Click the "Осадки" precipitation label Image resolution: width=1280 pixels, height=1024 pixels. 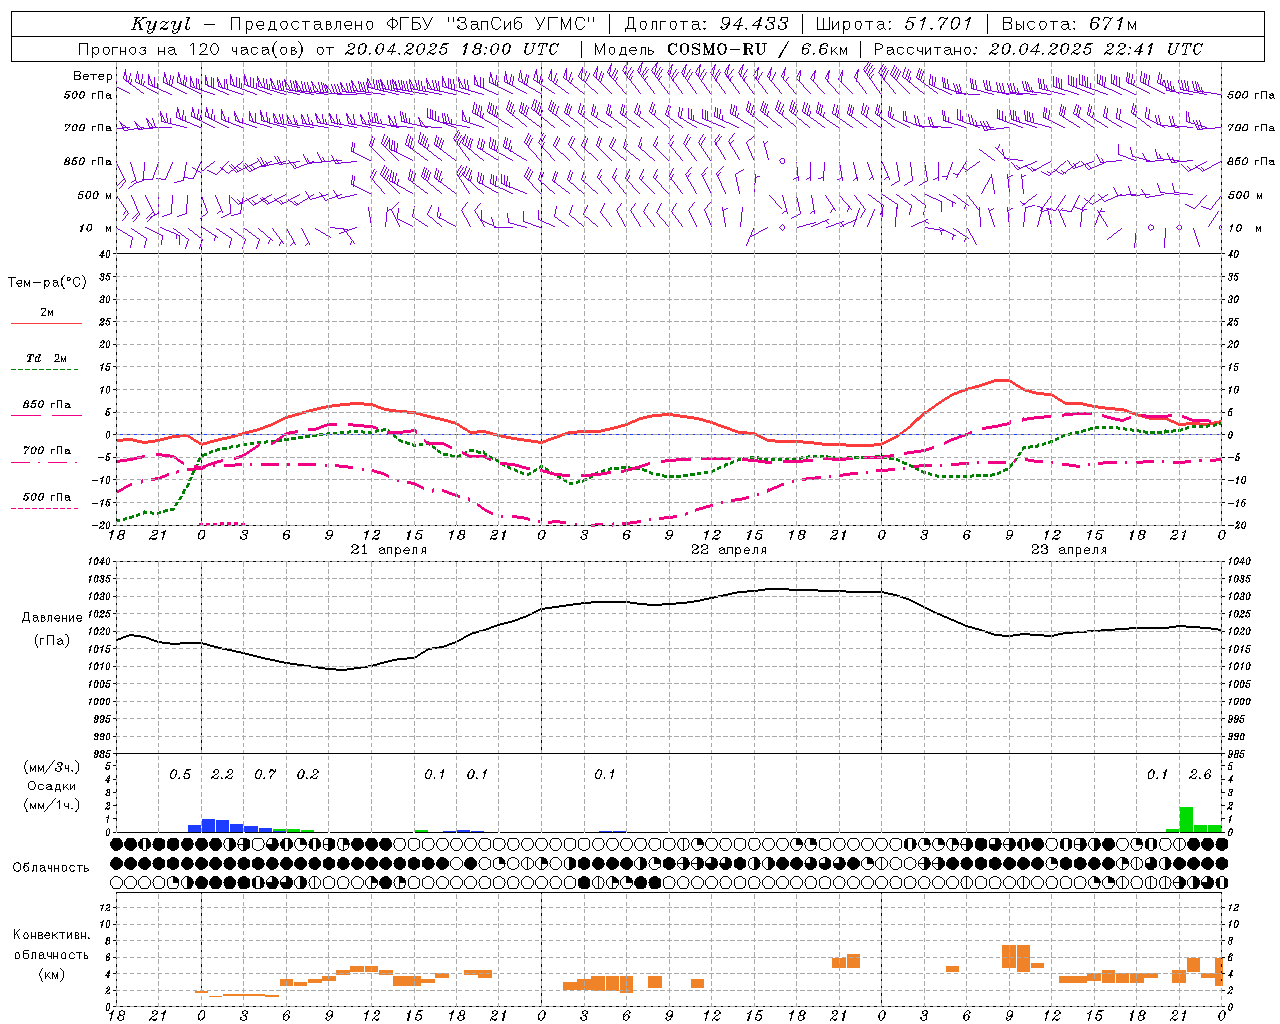pyautogui.click(x=52, y=786)
